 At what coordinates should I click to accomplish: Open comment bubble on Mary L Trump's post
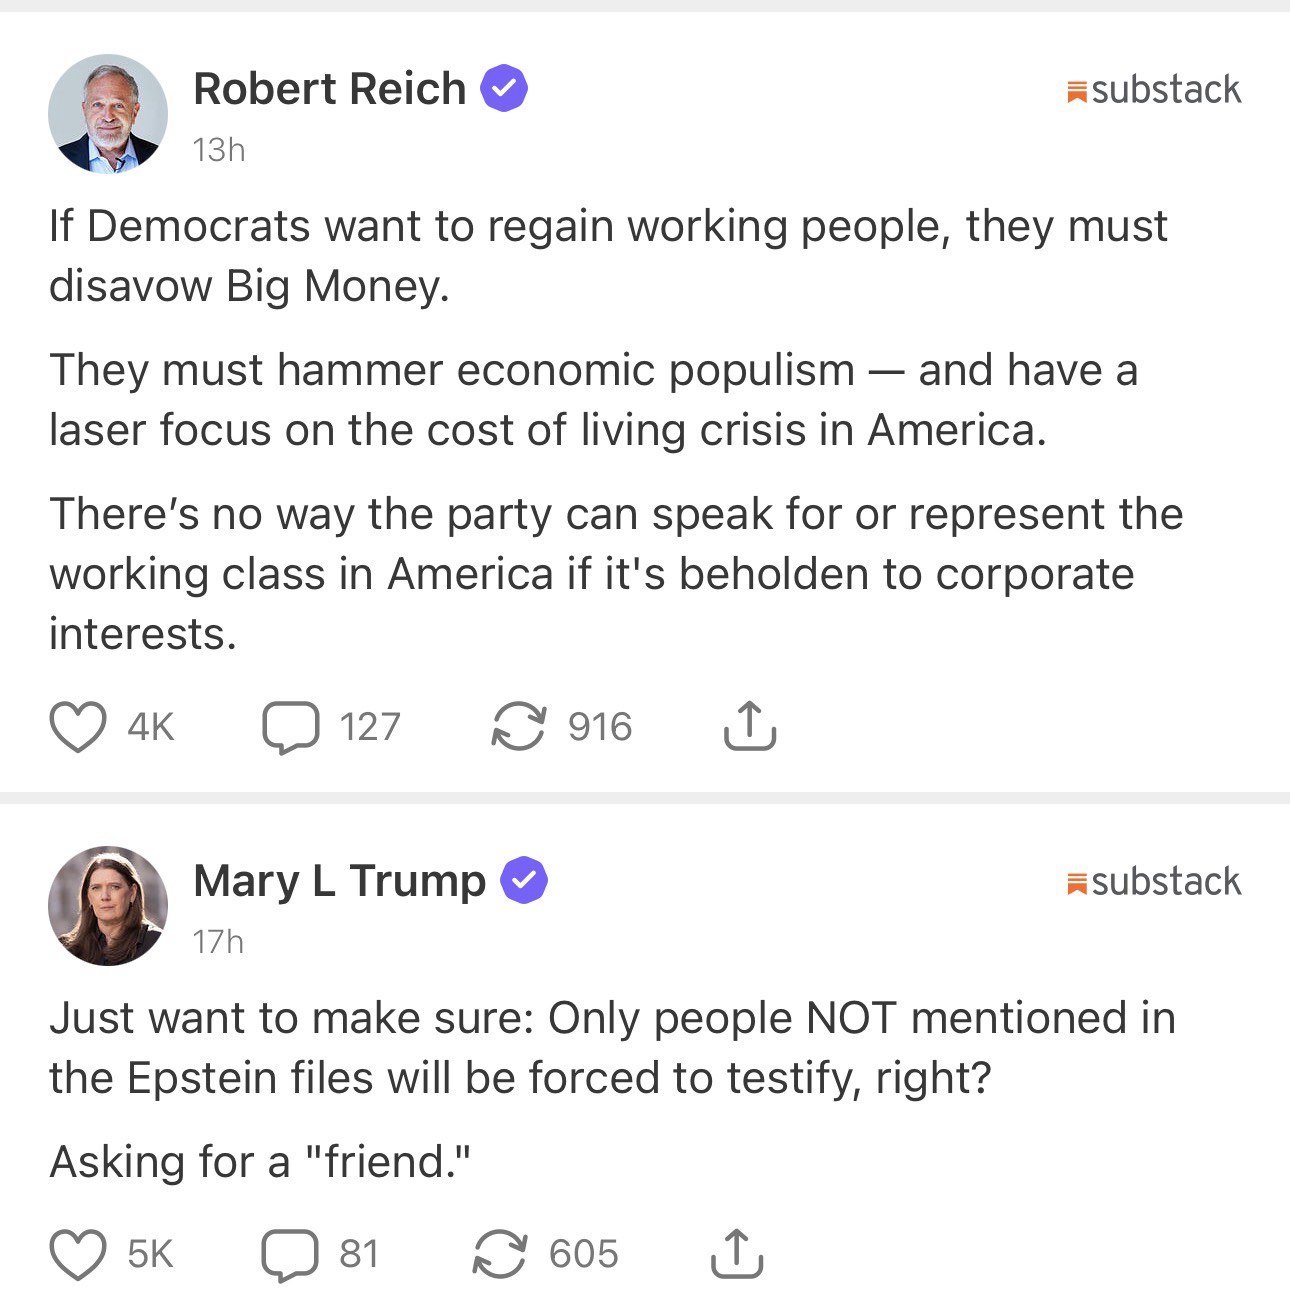[x=290, y=1254]
